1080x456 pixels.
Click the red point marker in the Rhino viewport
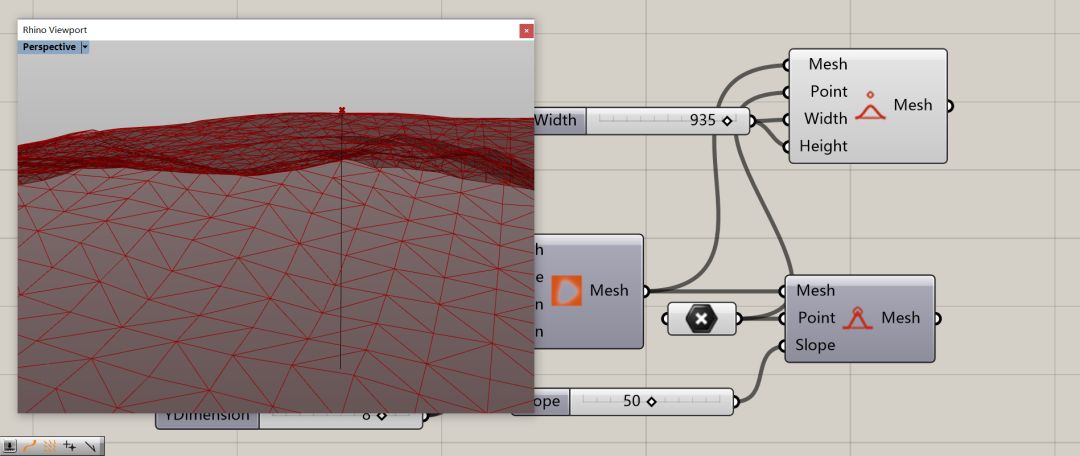pos(342,110)
